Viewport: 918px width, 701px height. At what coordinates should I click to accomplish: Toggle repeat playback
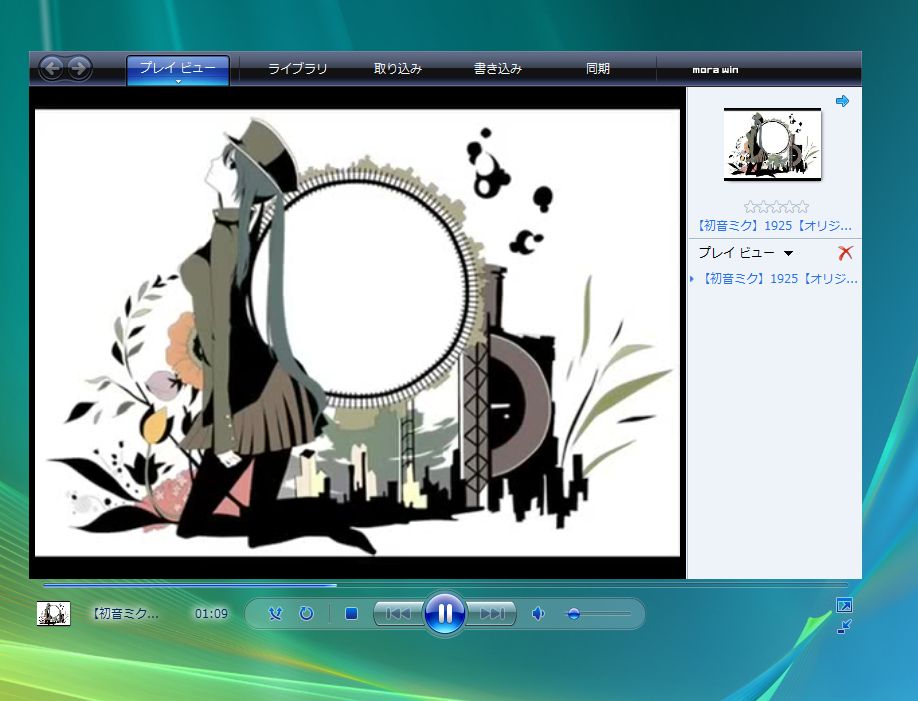point(306,613)
